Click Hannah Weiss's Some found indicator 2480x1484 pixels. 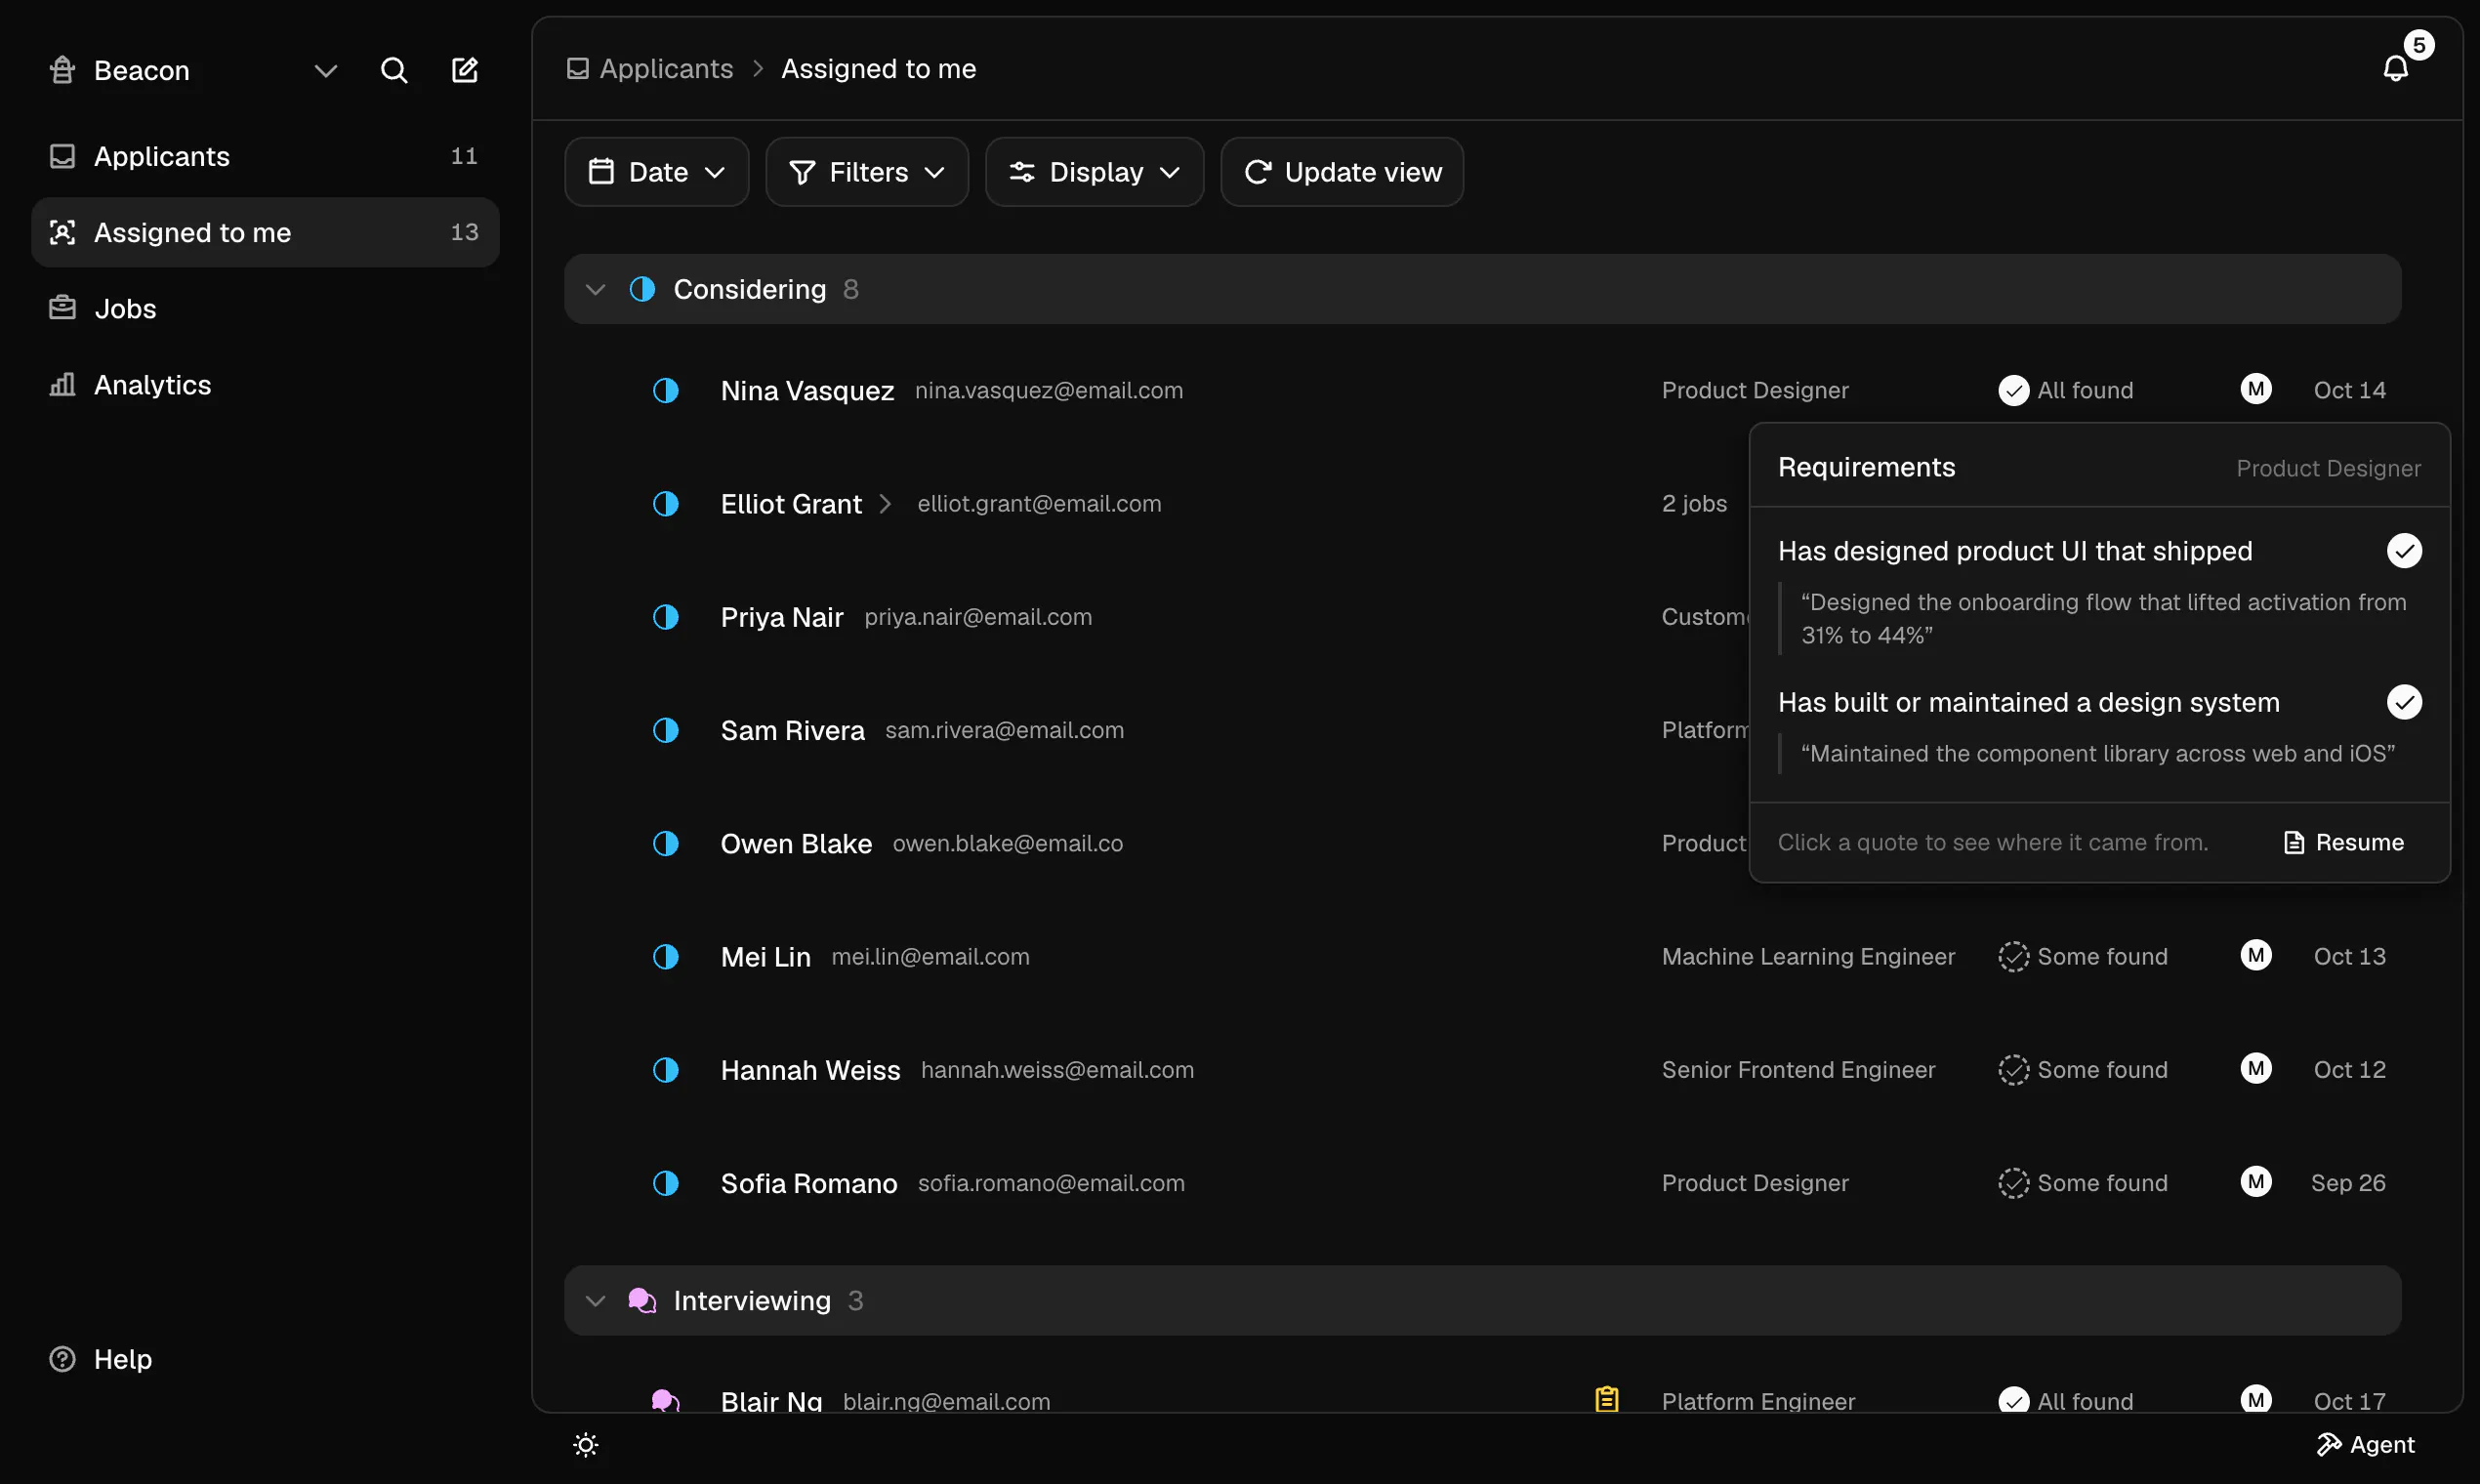coord(2083,1070)
